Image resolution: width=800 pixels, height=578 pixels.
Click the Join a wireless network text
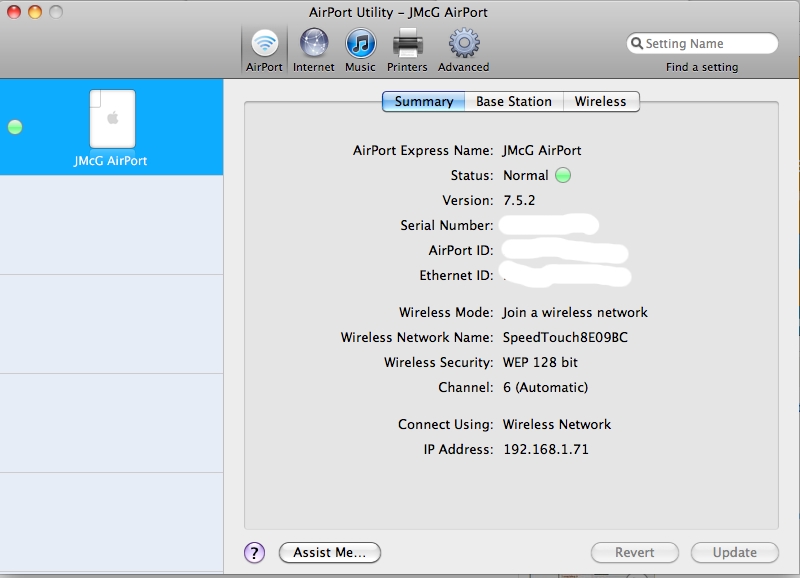(x=575, y=312)
